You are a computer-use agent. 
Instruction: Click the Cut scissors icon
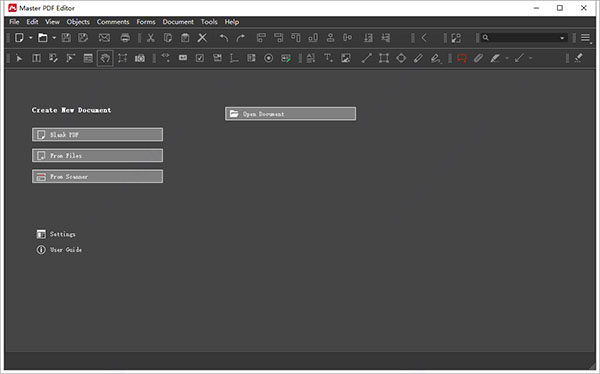151,38
